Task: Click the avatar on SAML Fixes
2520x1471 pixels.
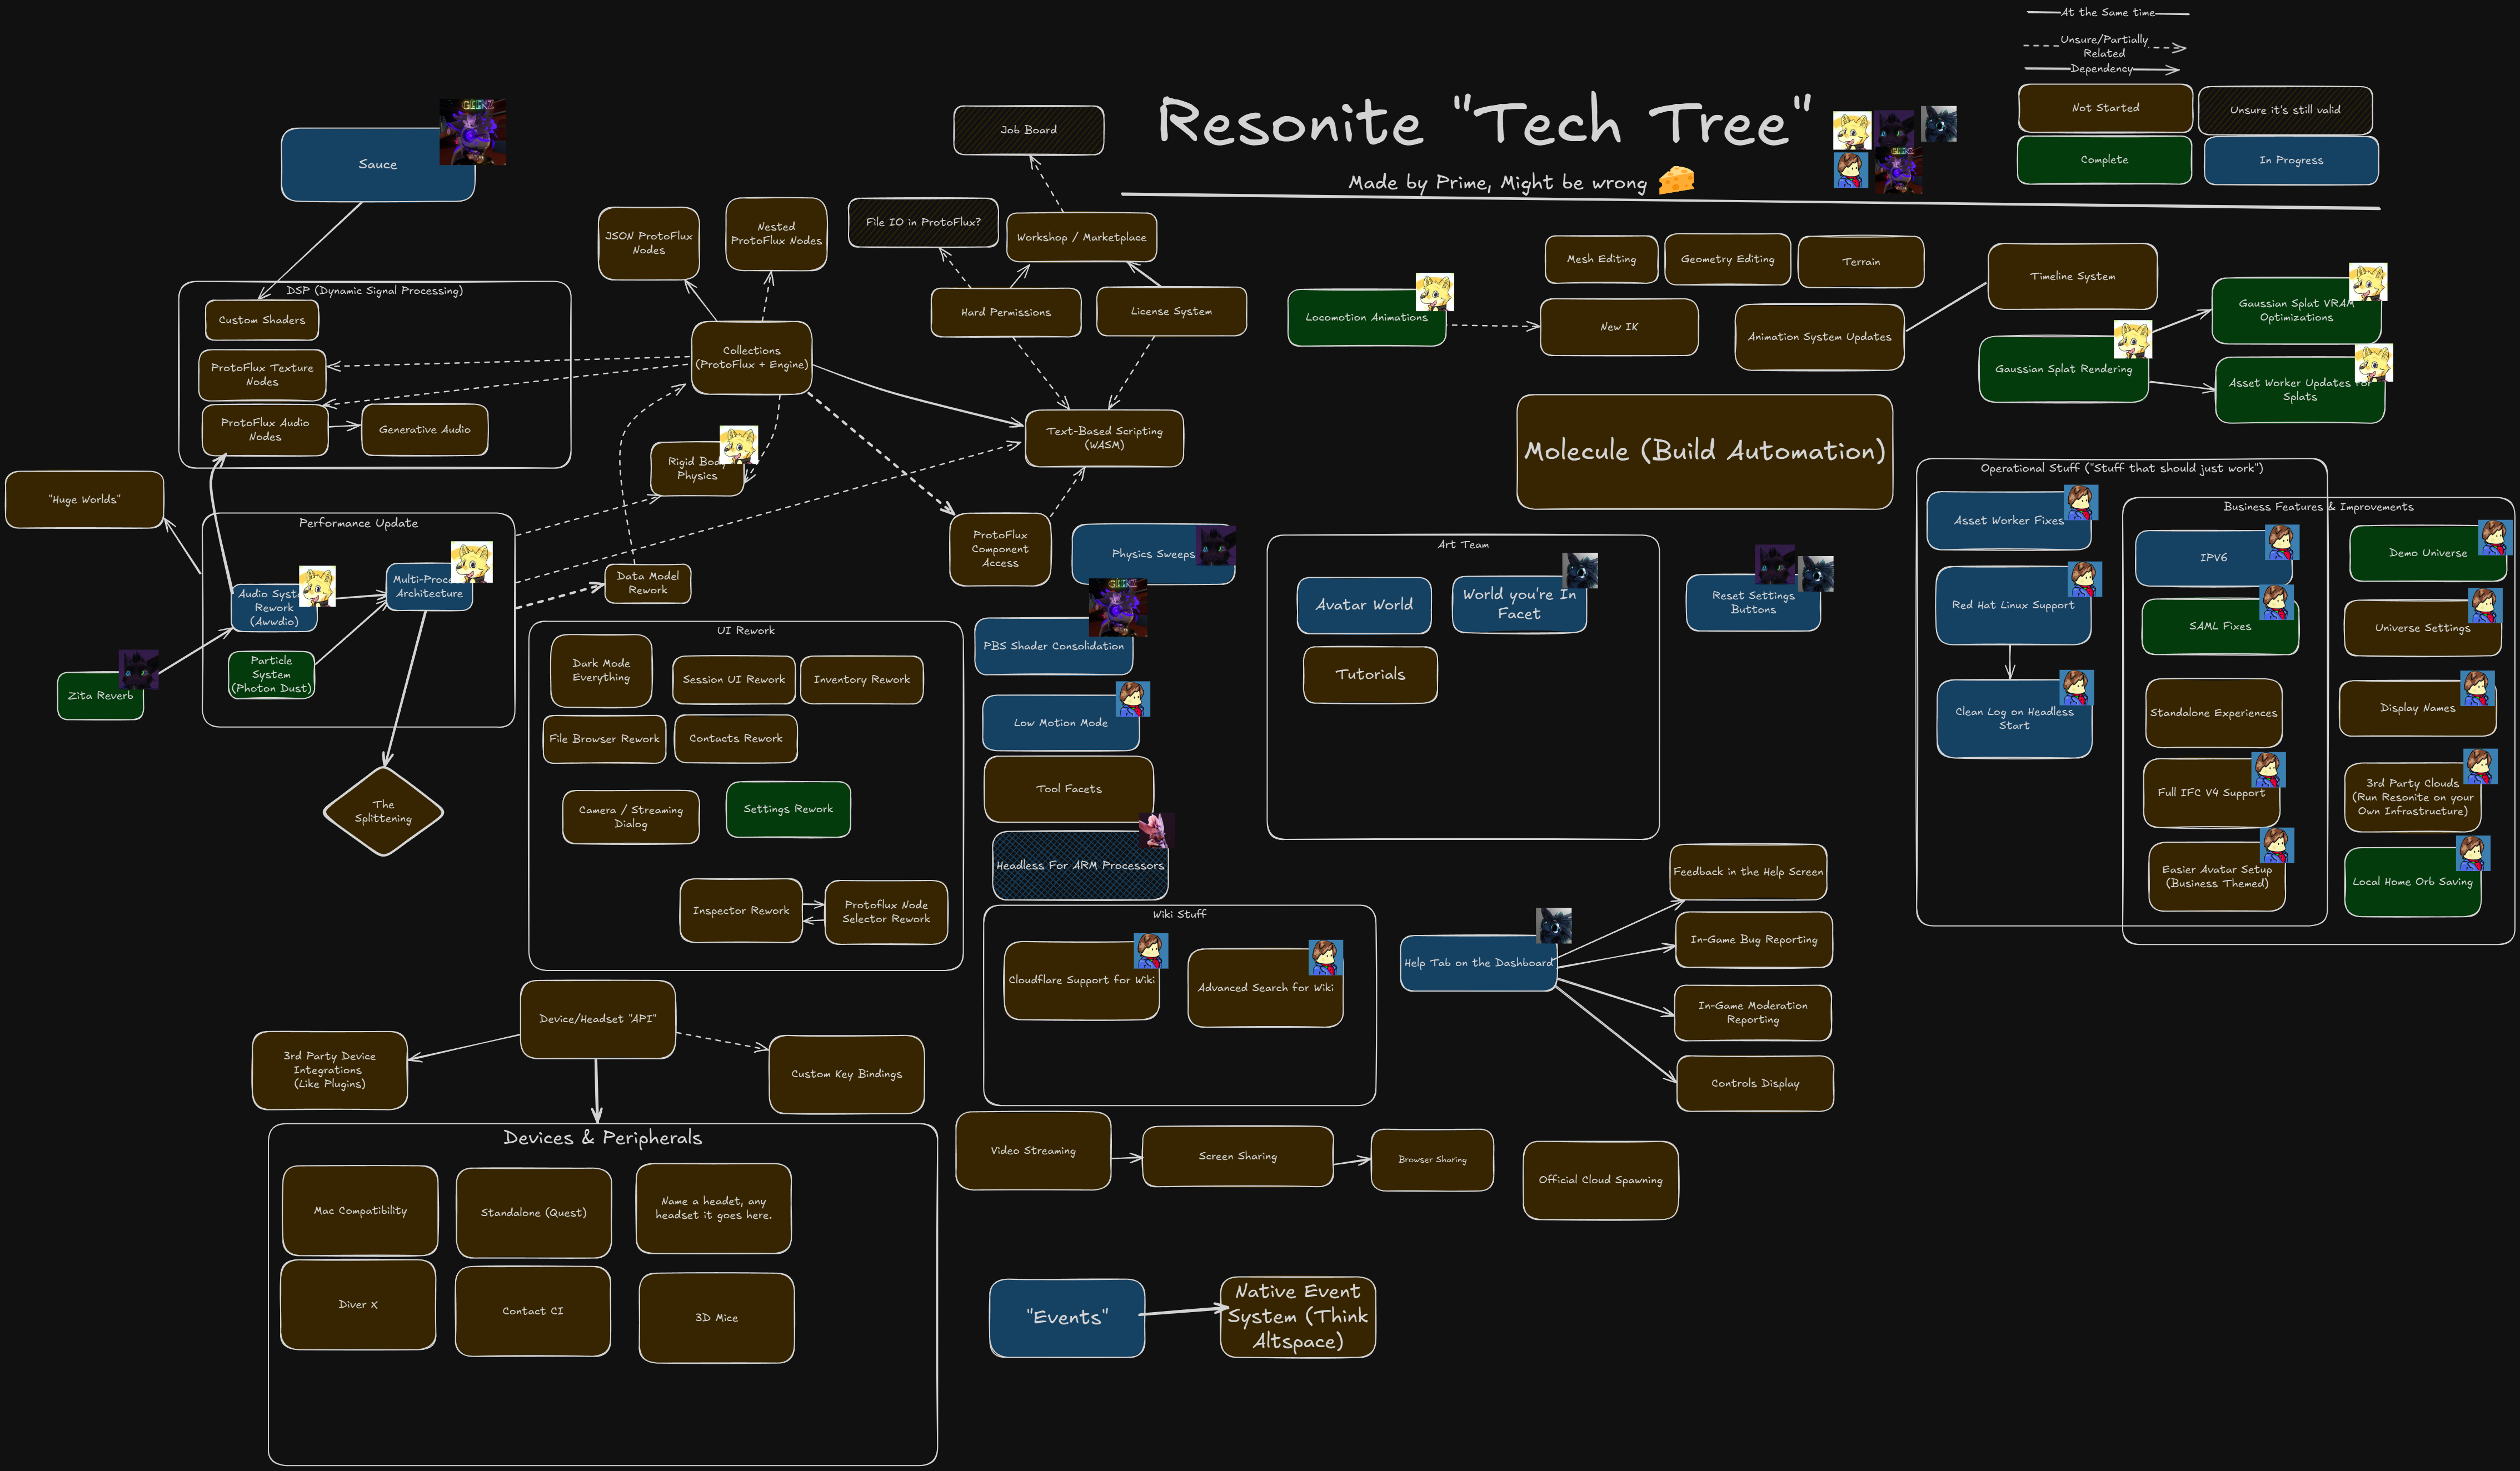Action: click(x=2277, y=603)
